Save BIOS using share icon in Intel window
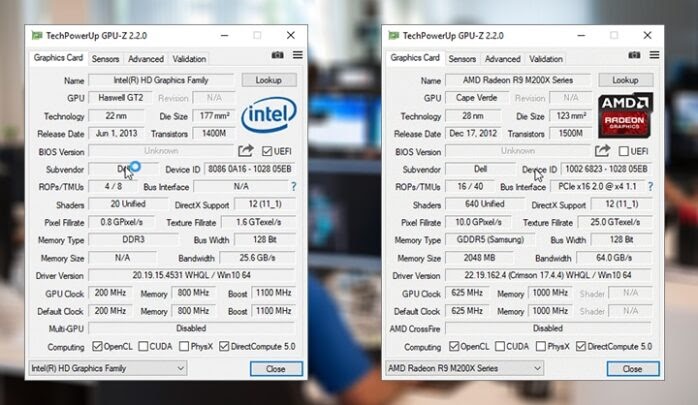698x405 pixels. click(245, 151)
